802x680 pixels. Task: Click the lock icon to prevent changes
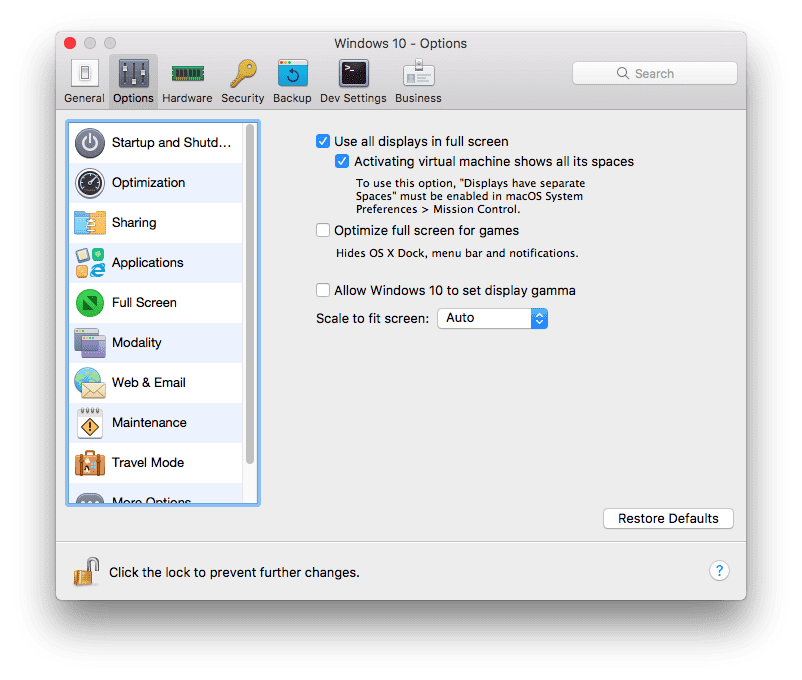pyautogui.click(x=86, y=572)
